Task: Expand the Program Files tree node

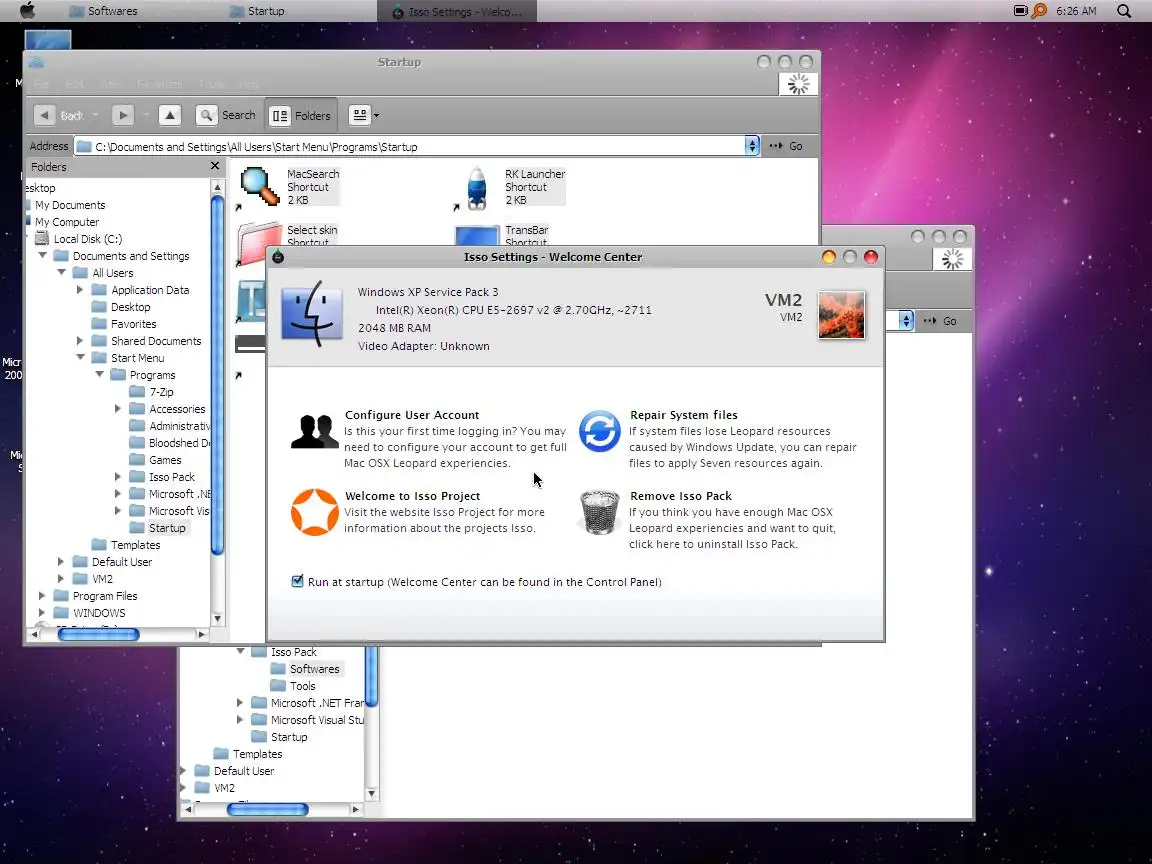Action: (x=42, y=595)
